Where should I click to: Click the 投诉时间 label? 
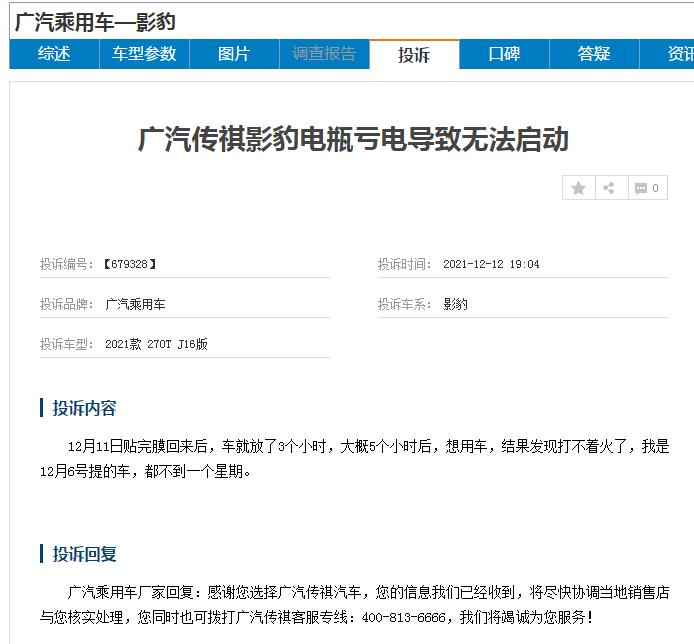[x=405, y=264]
